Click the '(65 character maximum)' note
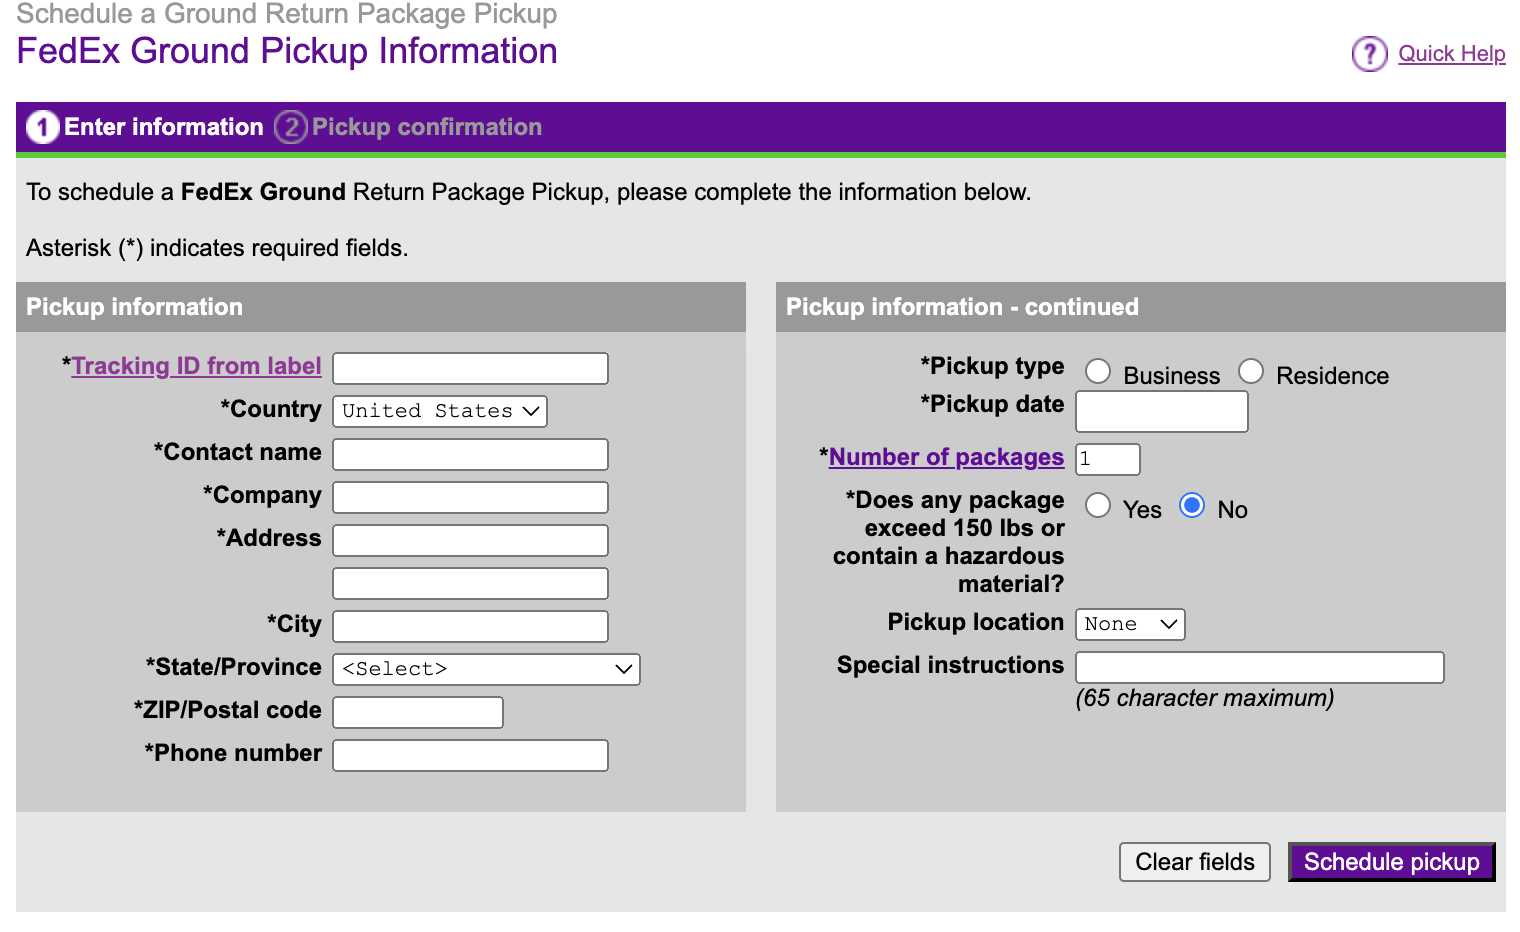The width and height of the screenshot is (1520, 932). 1205,698
